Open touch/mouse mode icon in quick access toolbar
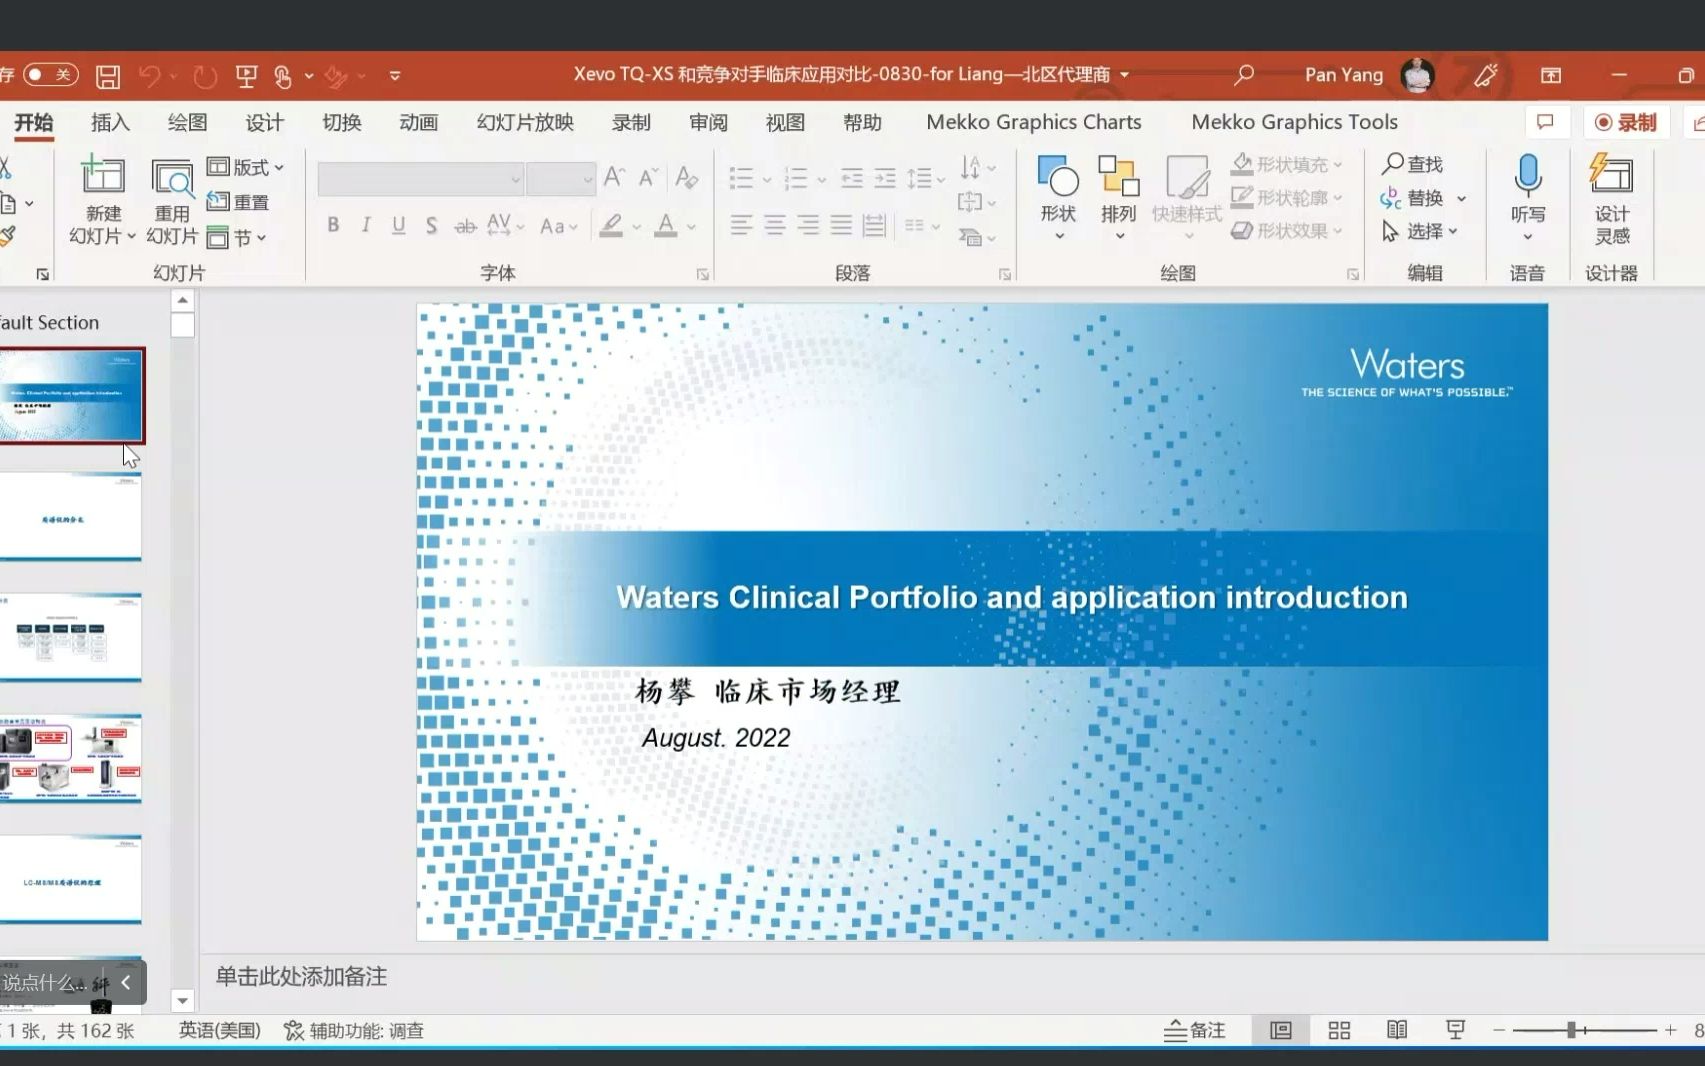The image size is (1705, 1066). pos(283,76)
